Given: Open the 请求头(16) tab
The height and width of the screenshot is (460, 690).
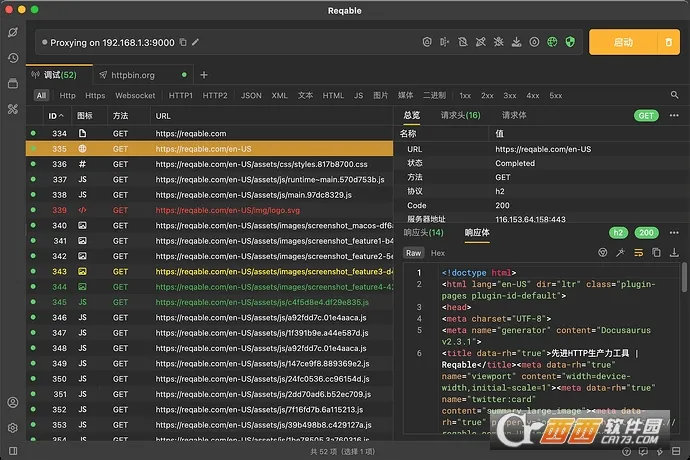Looking at the screenshot, I should [x=460, y=115].
